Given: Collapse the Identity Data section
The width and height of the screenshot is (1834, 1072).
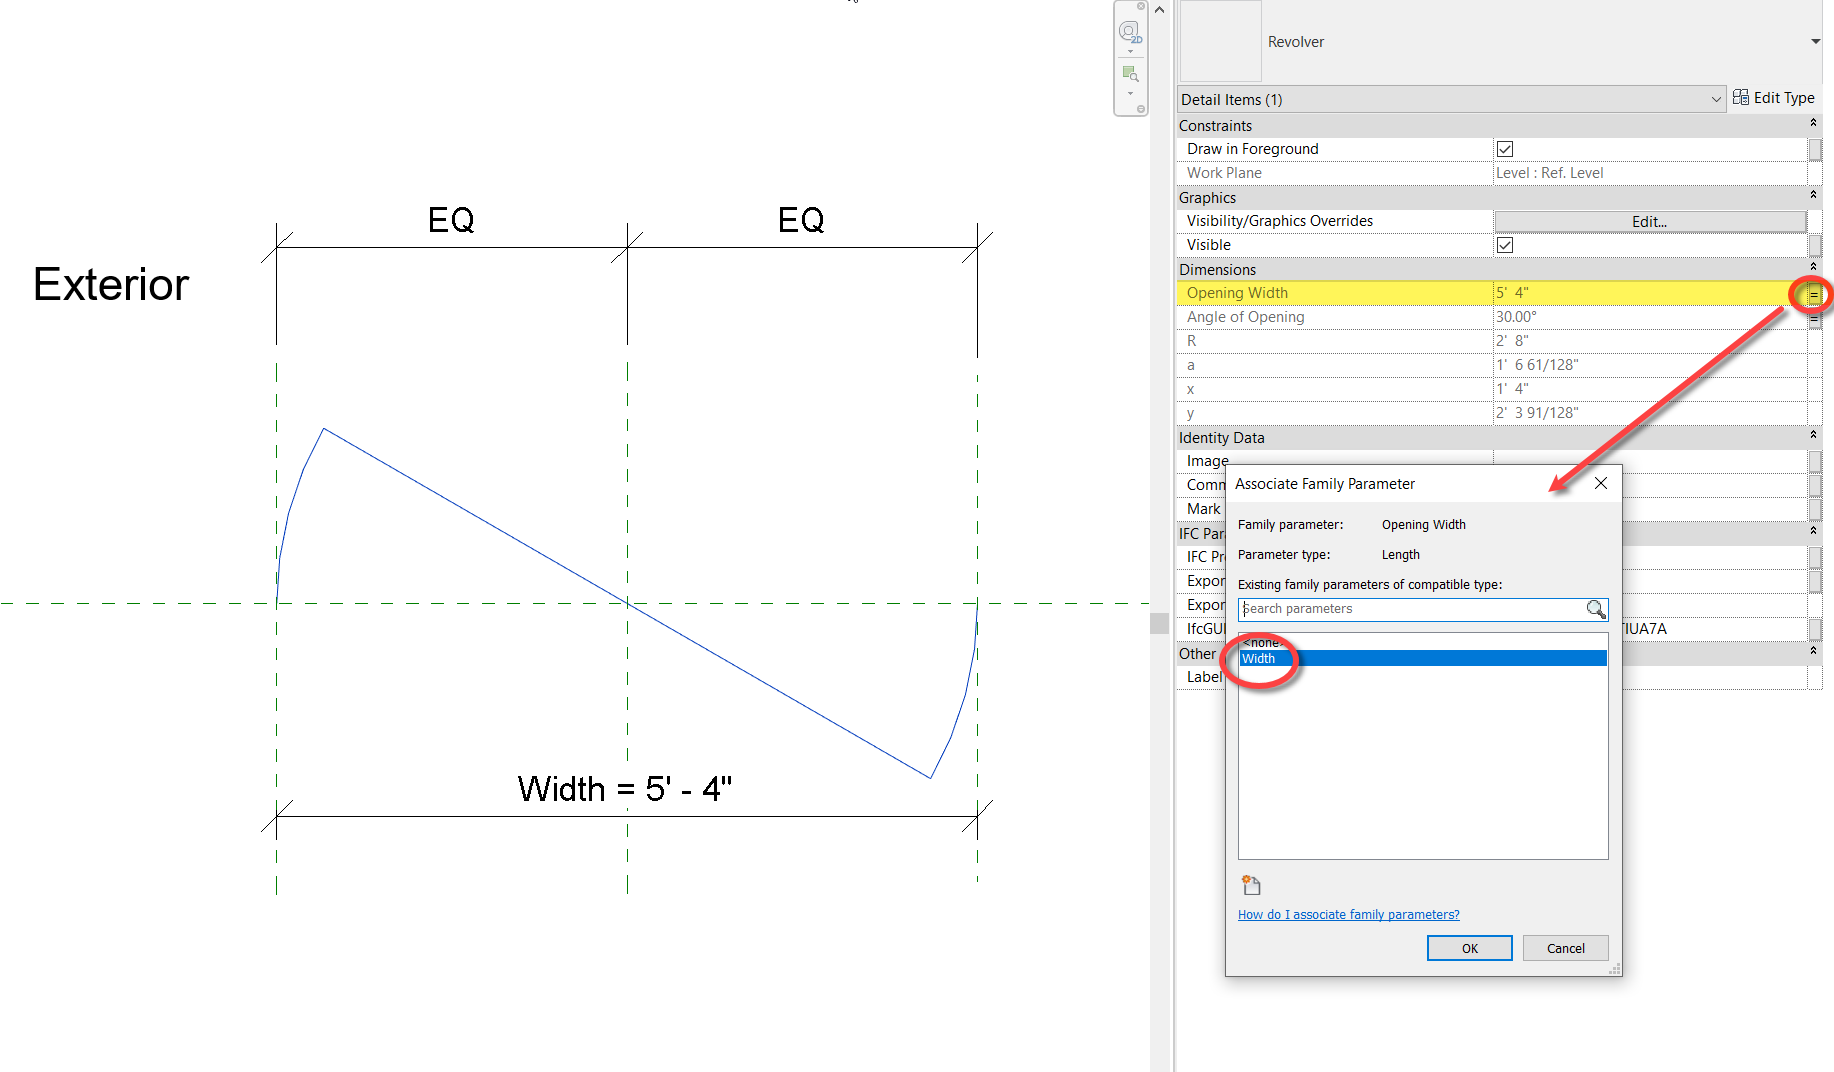Looking at the screenshot, I should pyautogui.click(x=1812, y=435).
